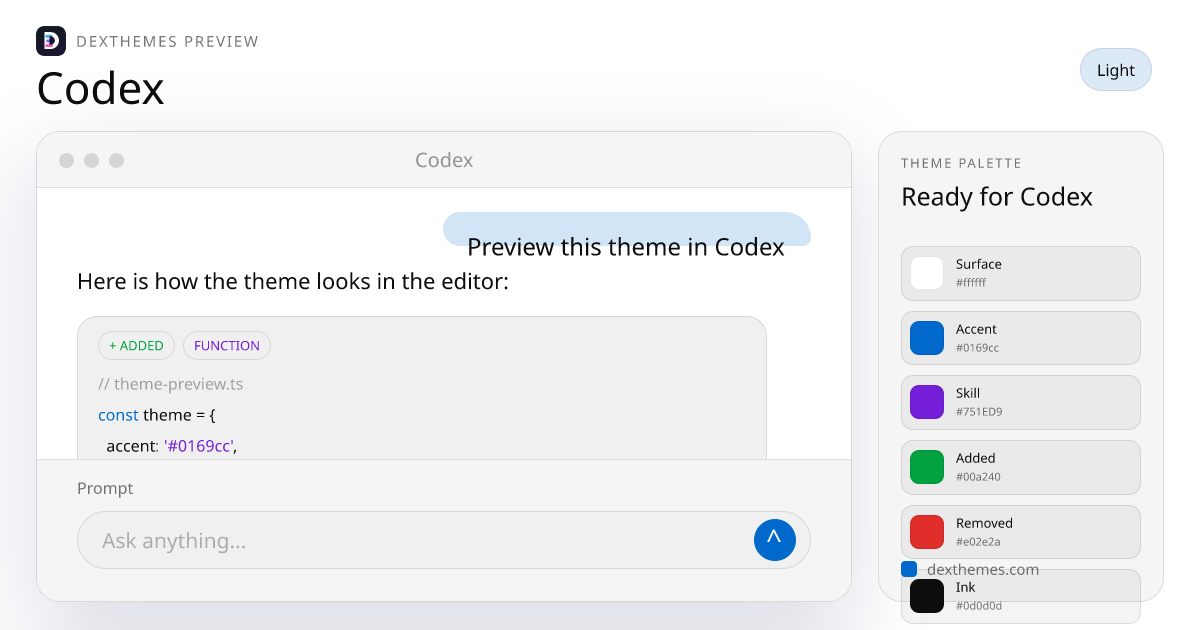Click the THEME PALETTE label
This screenshot has height=630, width=1200.
coord(962,163)
